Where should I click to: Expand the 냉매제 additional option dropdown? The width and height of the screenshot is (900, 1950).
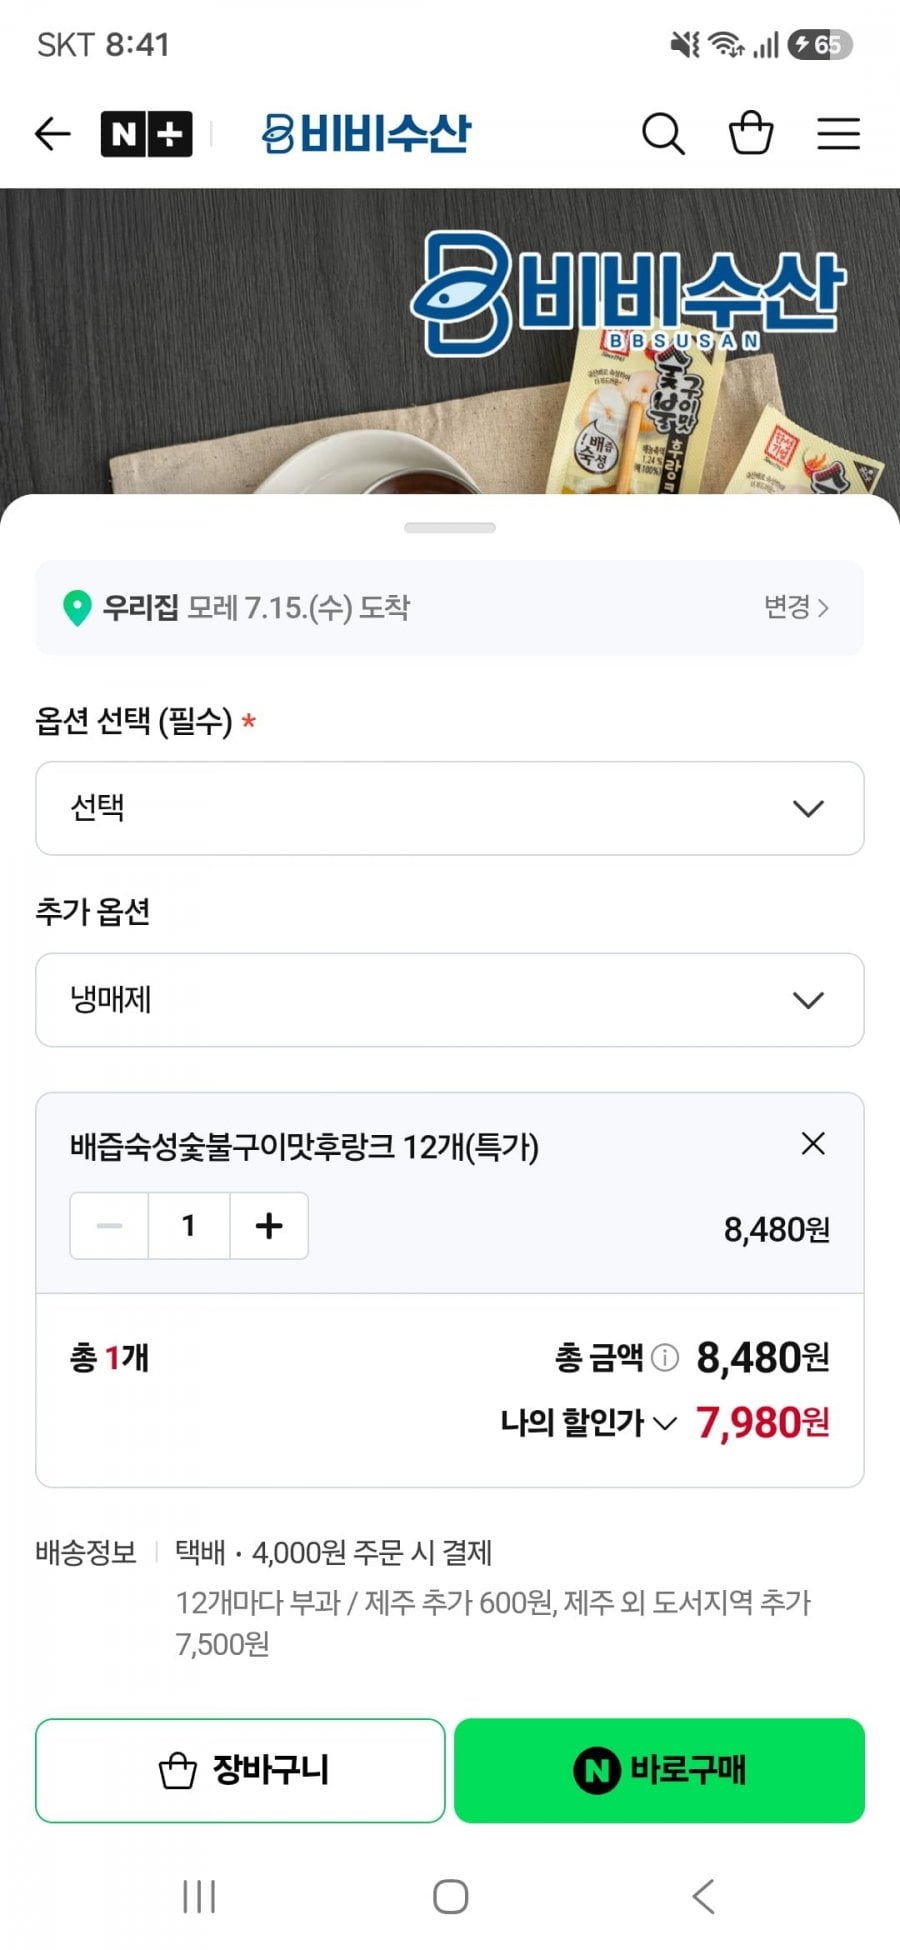click(x=450, y=1000)
